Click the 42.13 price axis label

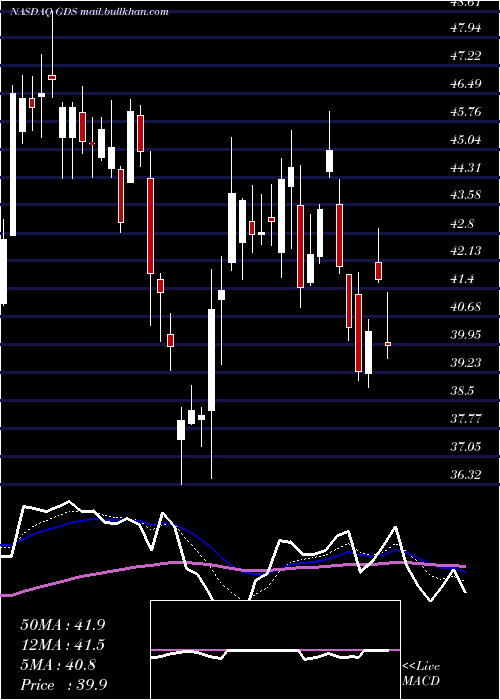tap(466, 251)
